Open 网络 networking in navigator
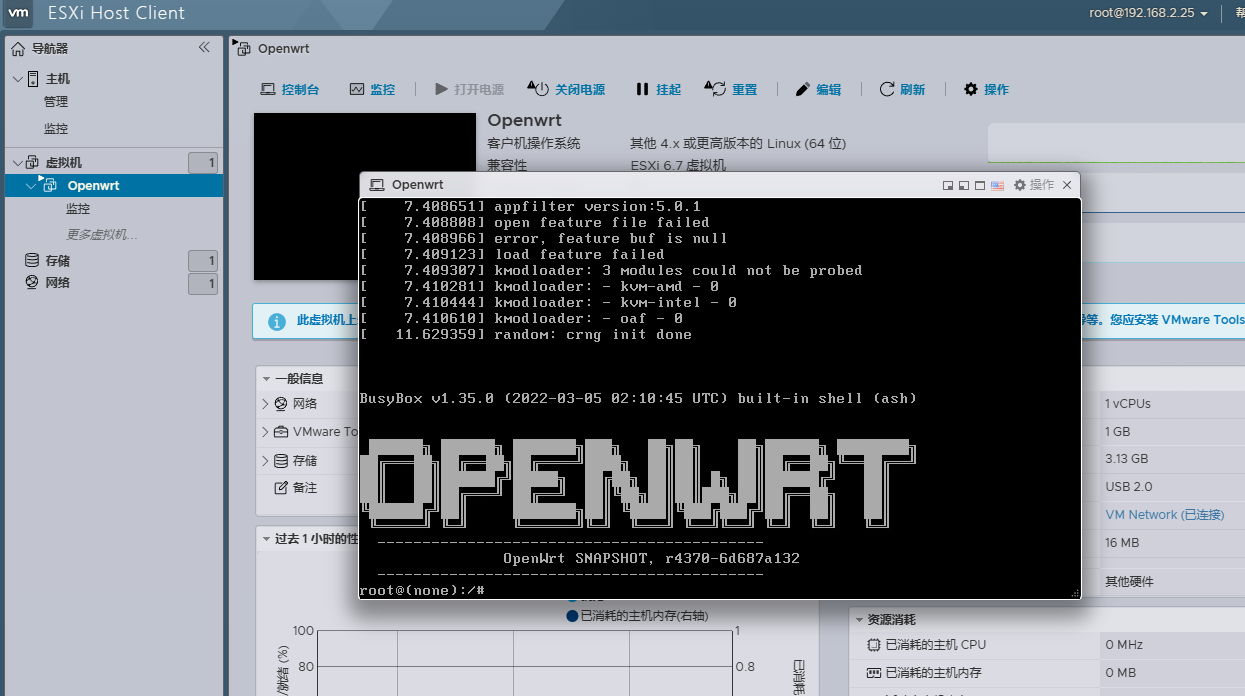Viewport: 1245px width, 696px height. pos(57,283)
